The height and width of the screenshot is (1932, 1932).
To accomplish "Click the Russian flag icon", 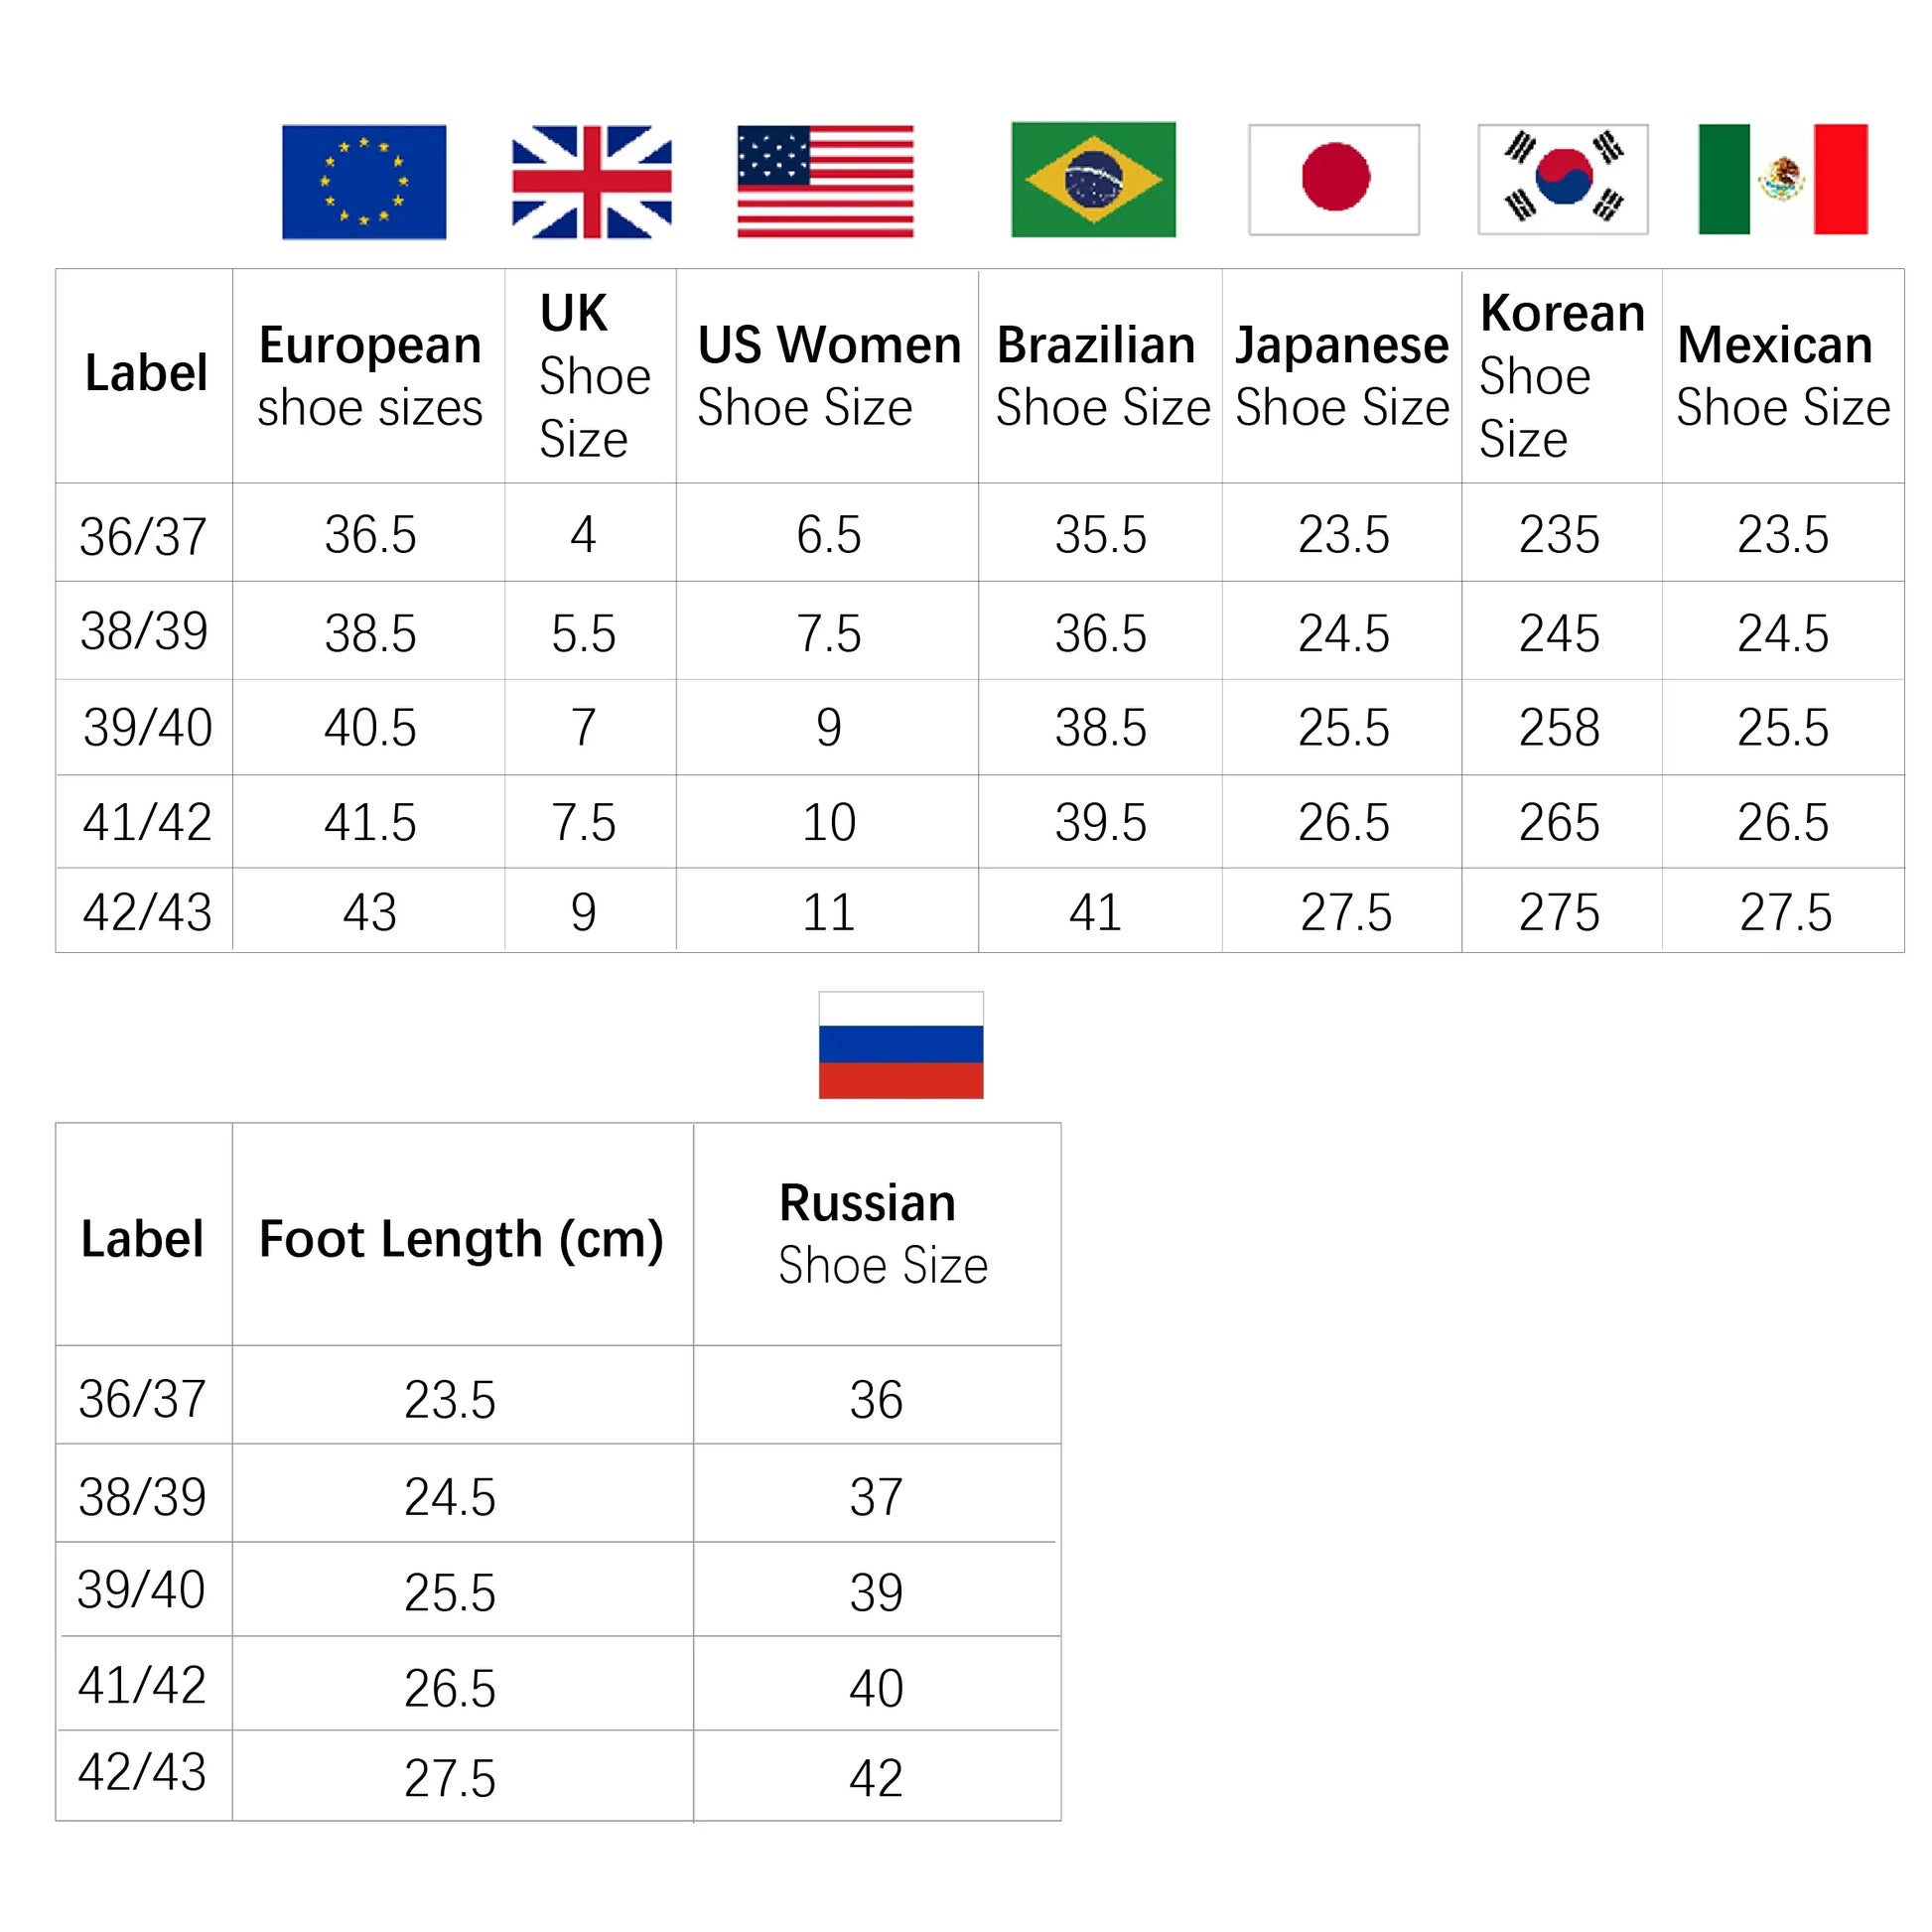I will pyautogui.click(x=901, y=1045).
